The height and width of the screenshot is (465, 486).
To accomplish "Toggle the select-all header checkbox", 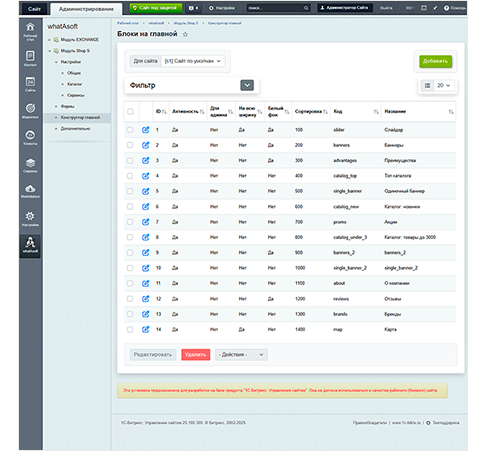I will coord(130,111).
